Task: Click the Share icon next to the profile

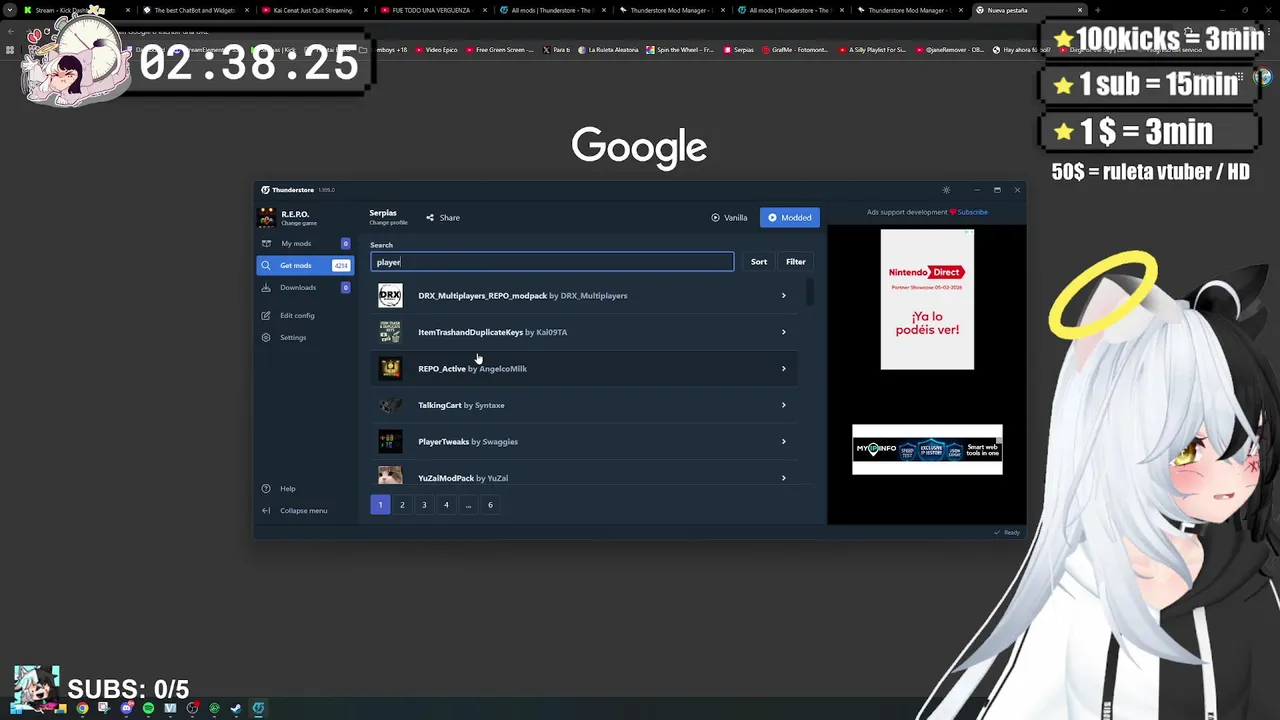Action: (x=430, y=217)
